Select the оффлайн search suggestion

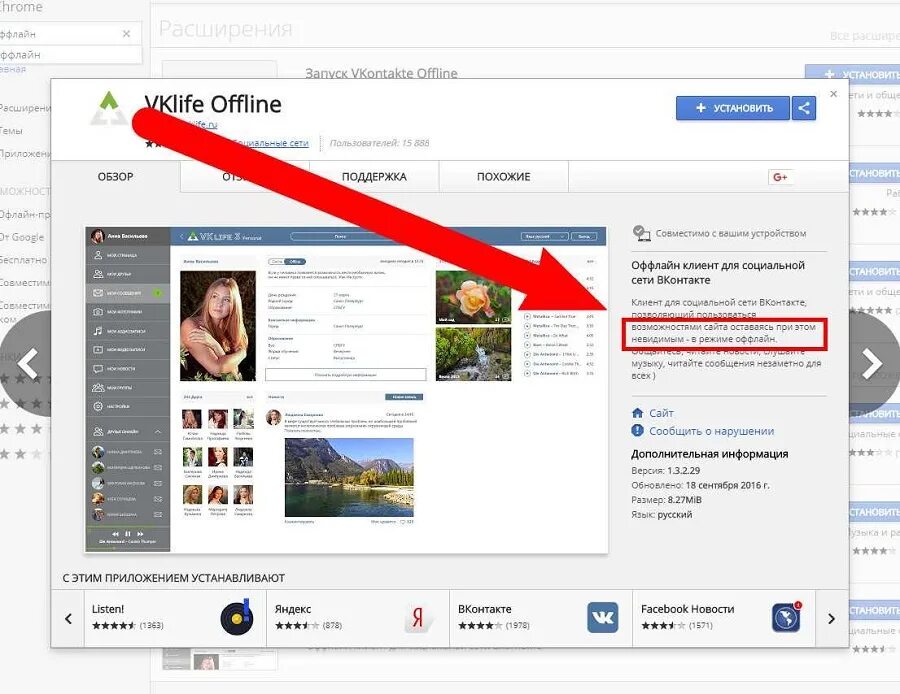coord(71,55)
